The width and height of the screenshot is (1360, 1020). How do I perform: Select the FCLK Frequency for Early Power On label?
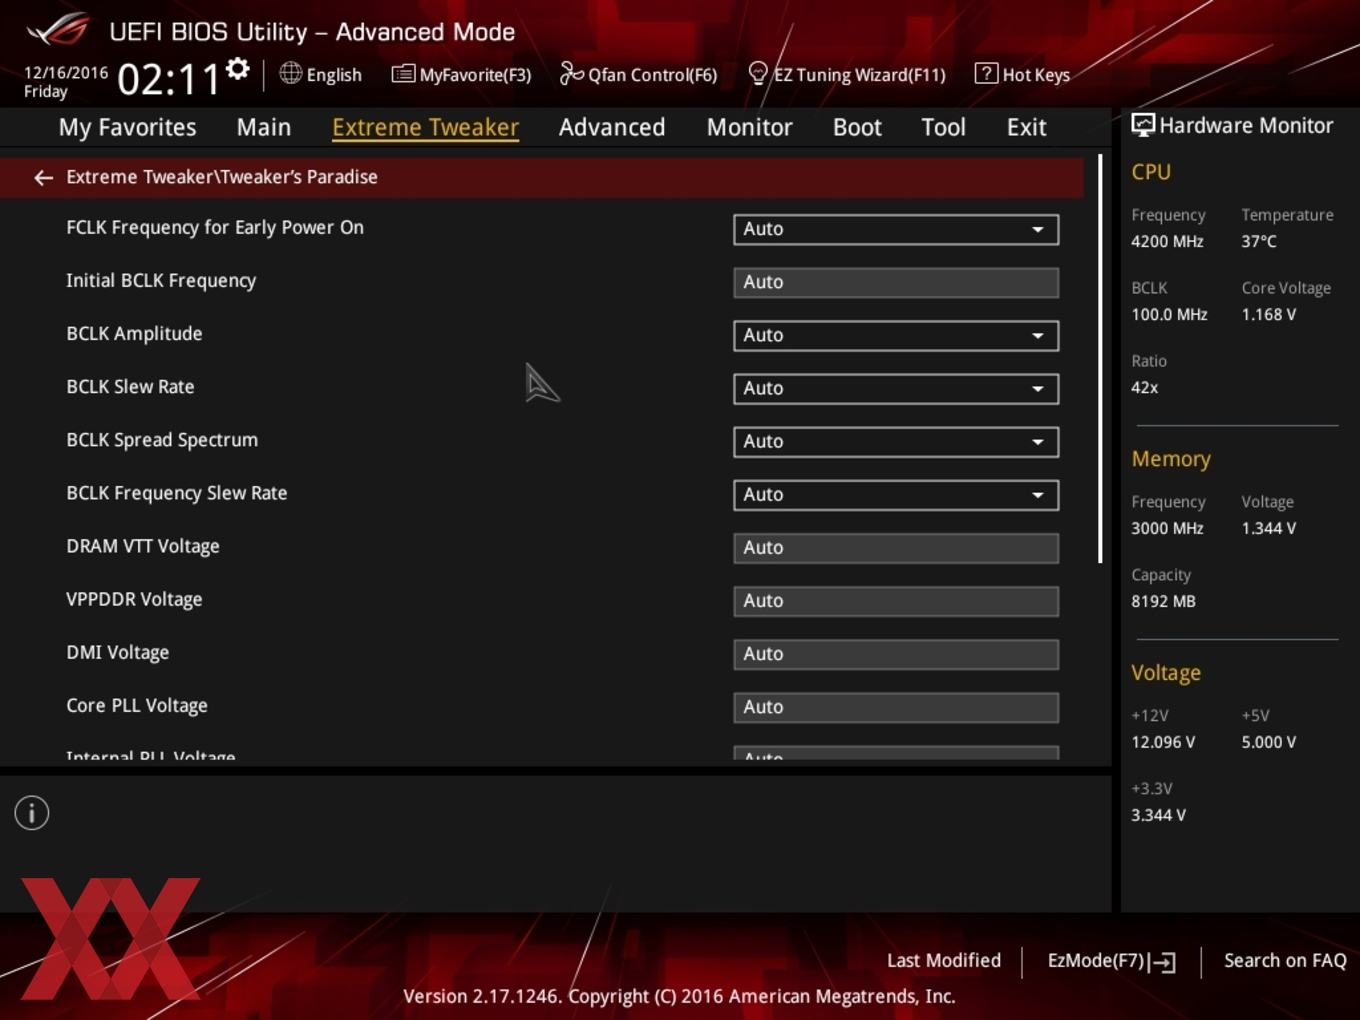[215, 228]
